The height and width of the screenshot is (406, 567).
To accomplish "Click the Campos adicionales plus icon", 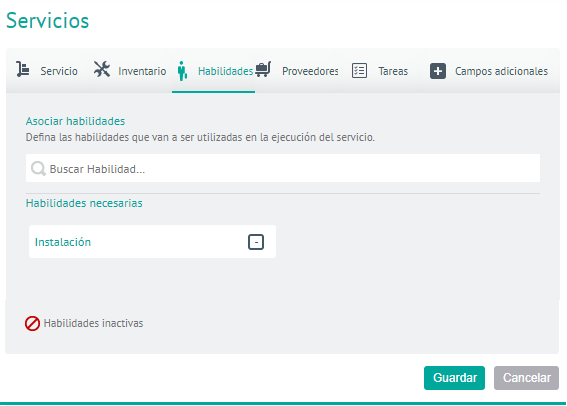I will (438, 71).
